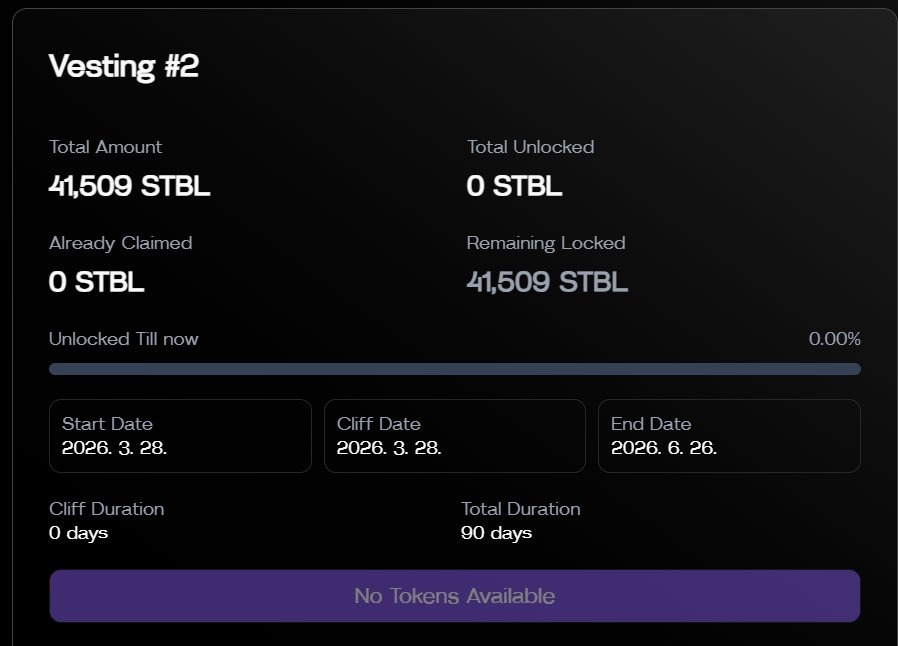Click the Cliff Duration label
The height and width of the screenshot is (646, 898).
pos(106,509)
